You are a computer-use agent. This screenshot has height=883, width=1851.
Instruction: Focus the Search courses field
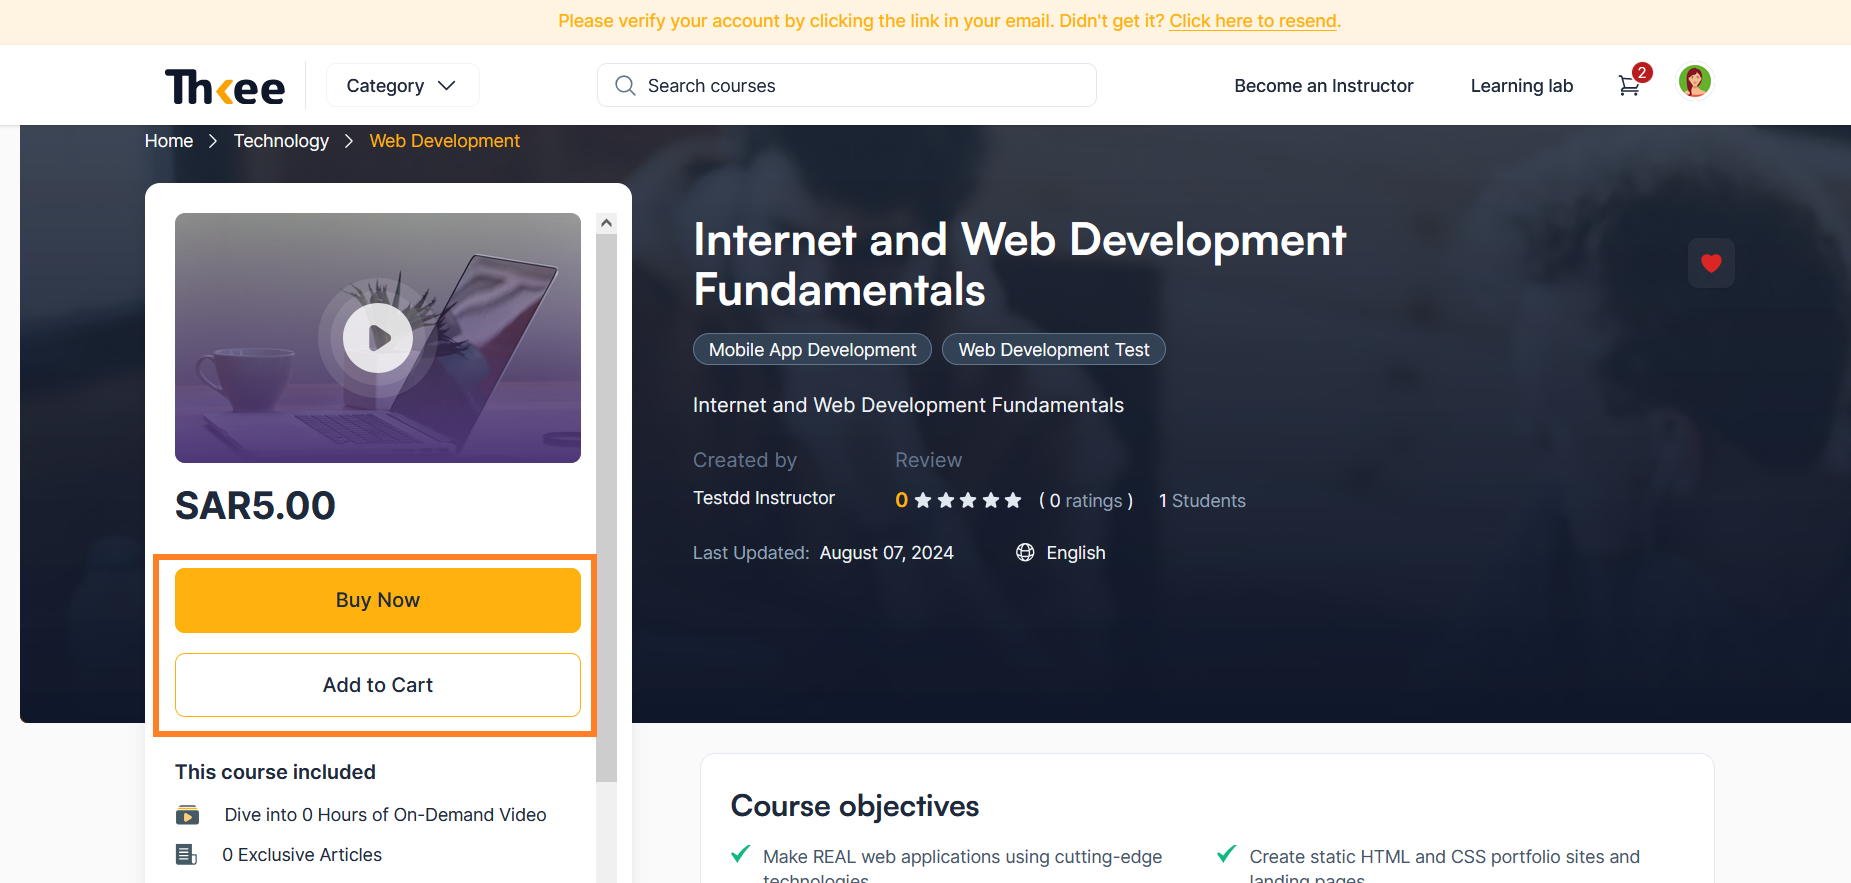click(847, 86)
